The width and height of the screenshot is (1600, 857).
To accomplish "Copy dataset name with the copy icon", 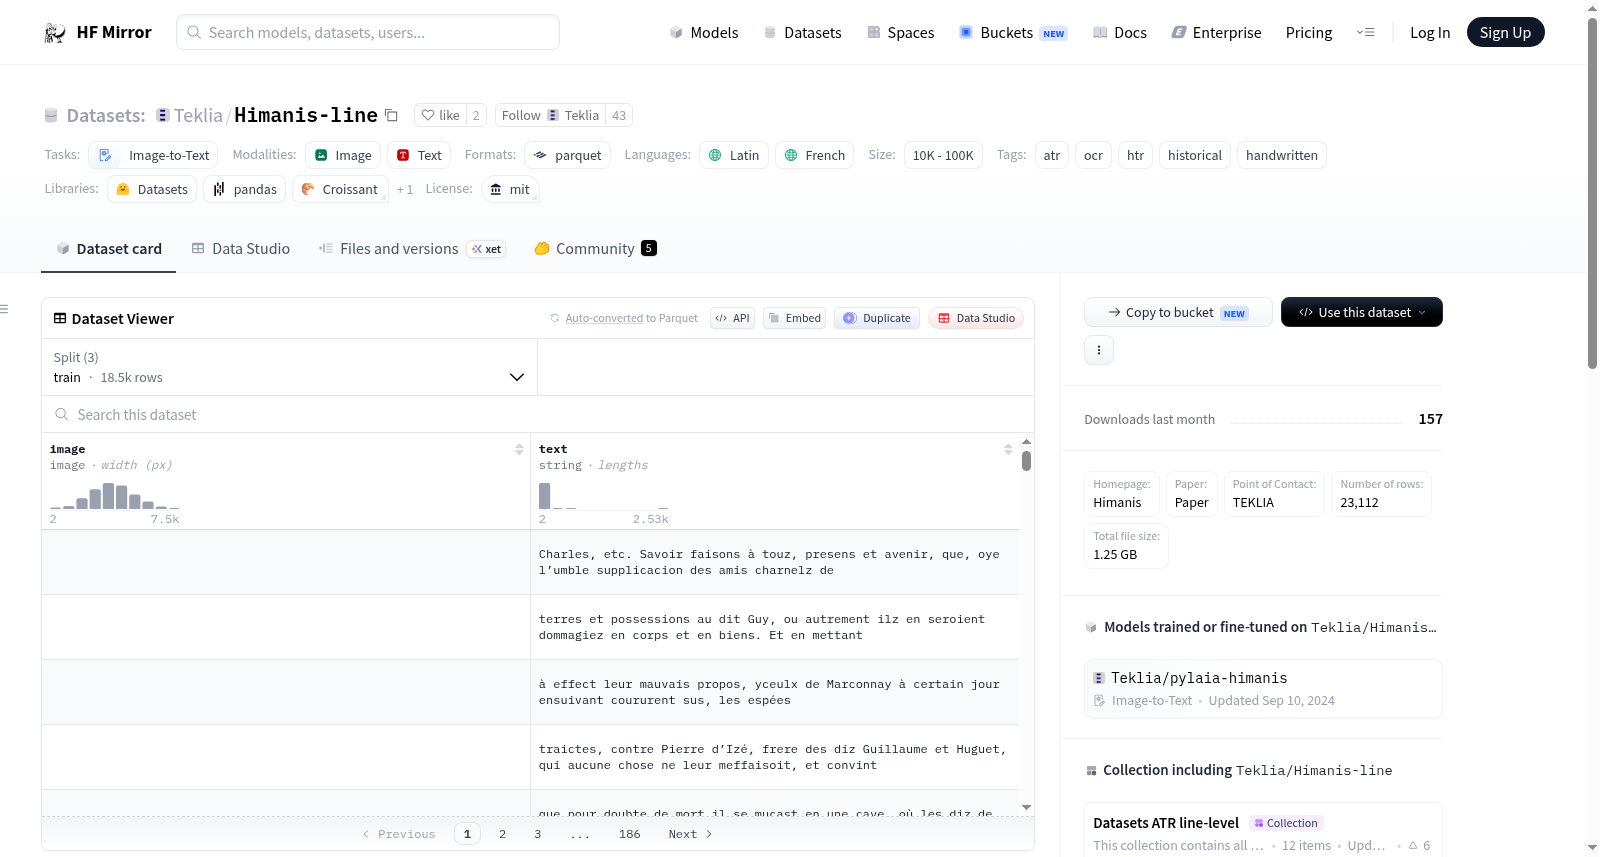I will 391,115.
